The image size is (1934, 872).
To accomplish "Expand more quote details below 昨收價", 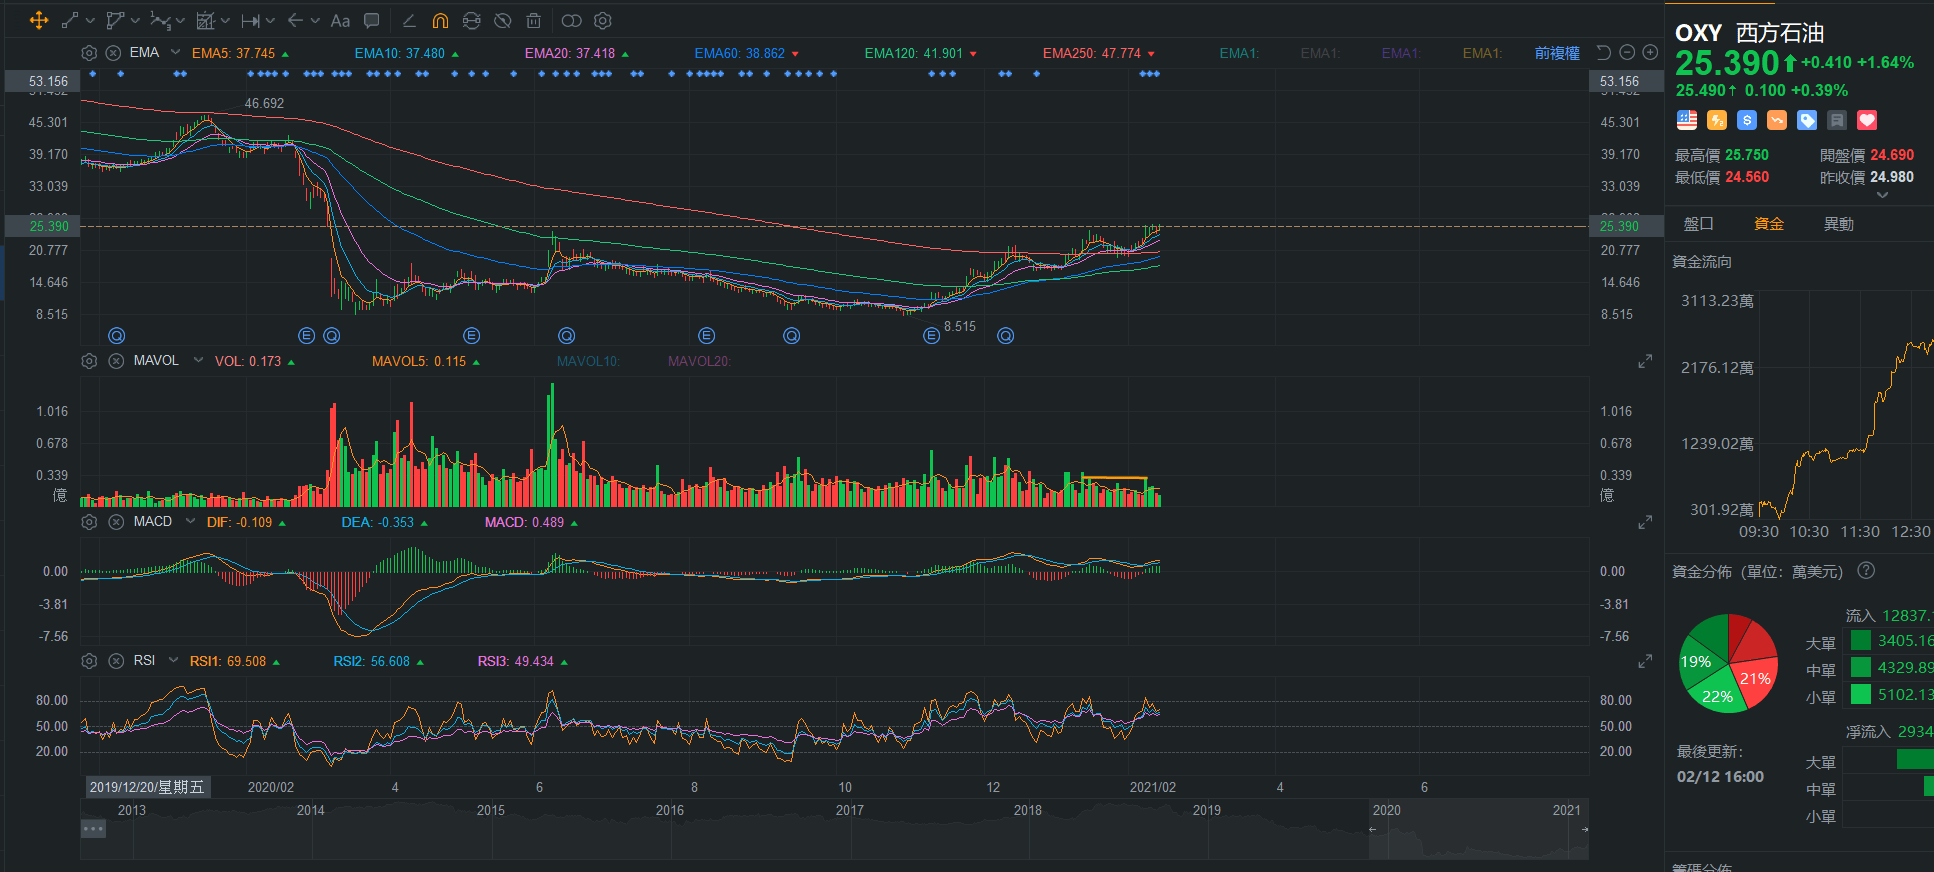I will pos(1882,196).
